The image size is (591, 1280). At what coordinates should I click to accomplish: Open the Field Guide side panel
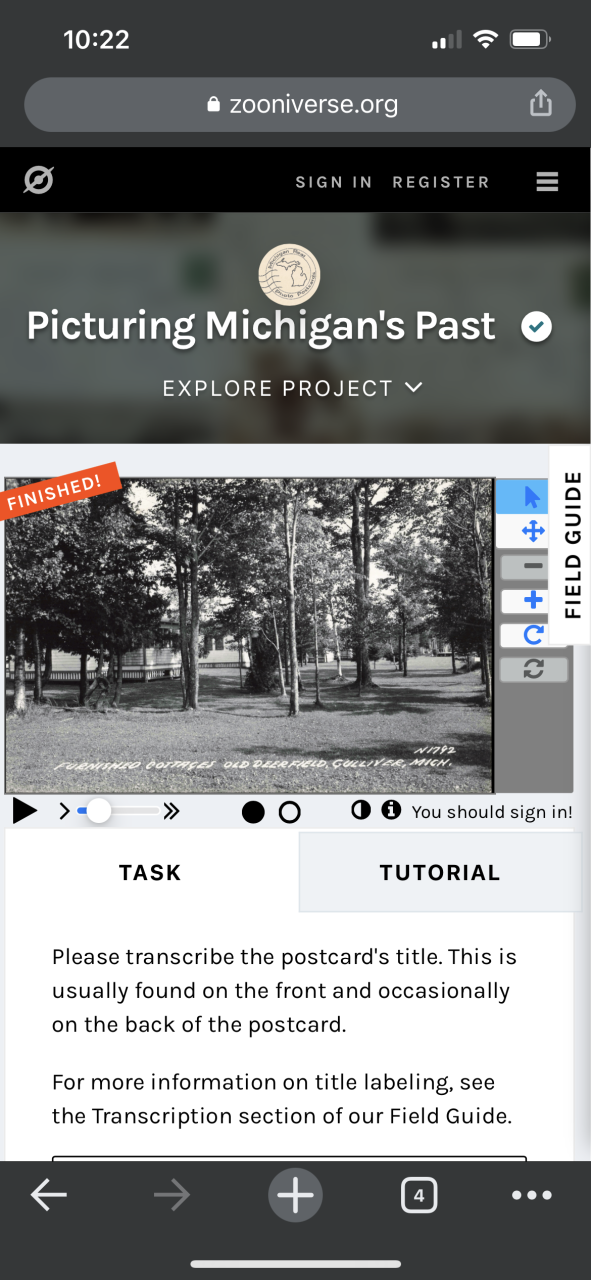[572, 545]
